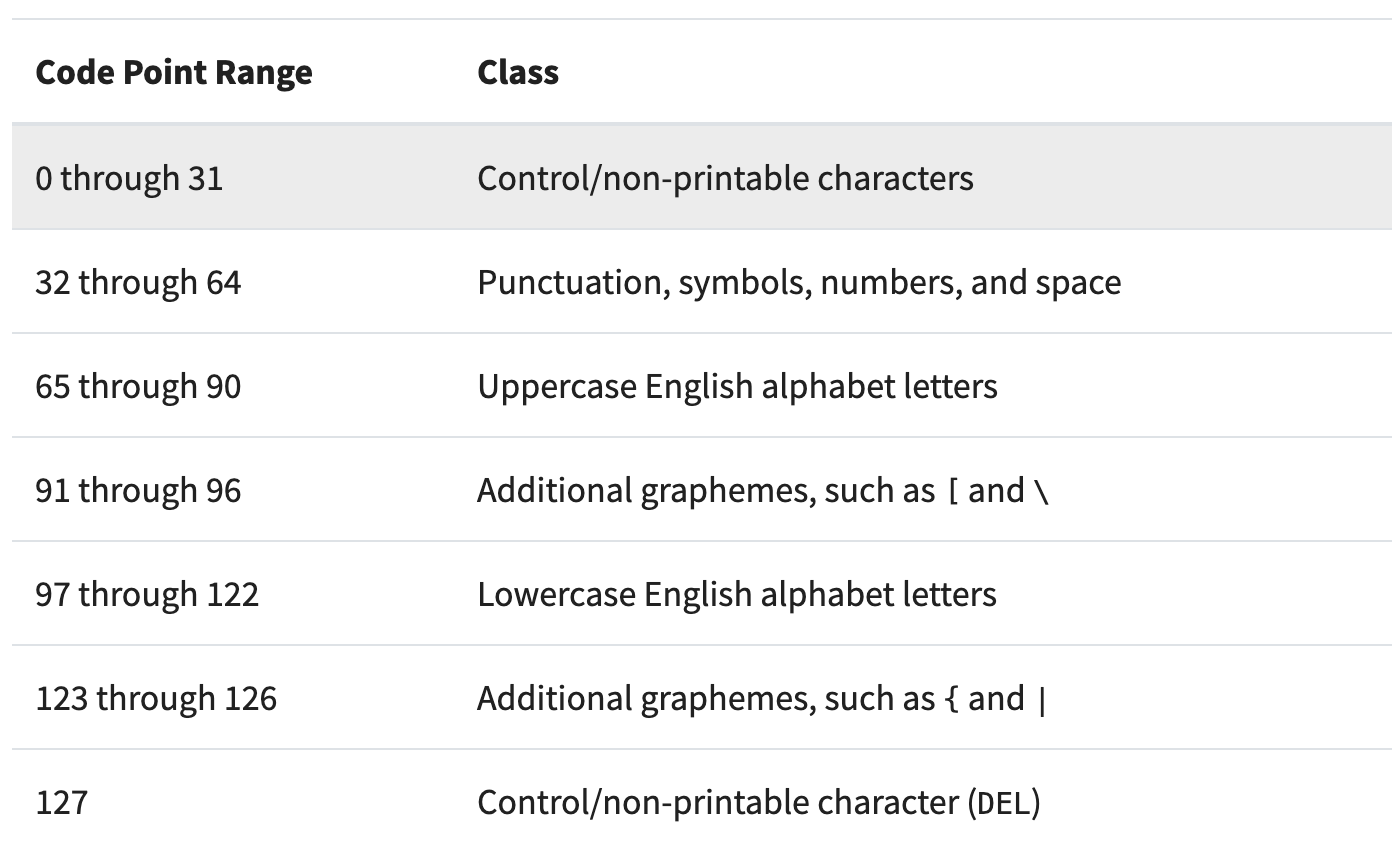Click the backslash code character
The height and width of the screenshot is (852, 1392).
coord(1043,491)
